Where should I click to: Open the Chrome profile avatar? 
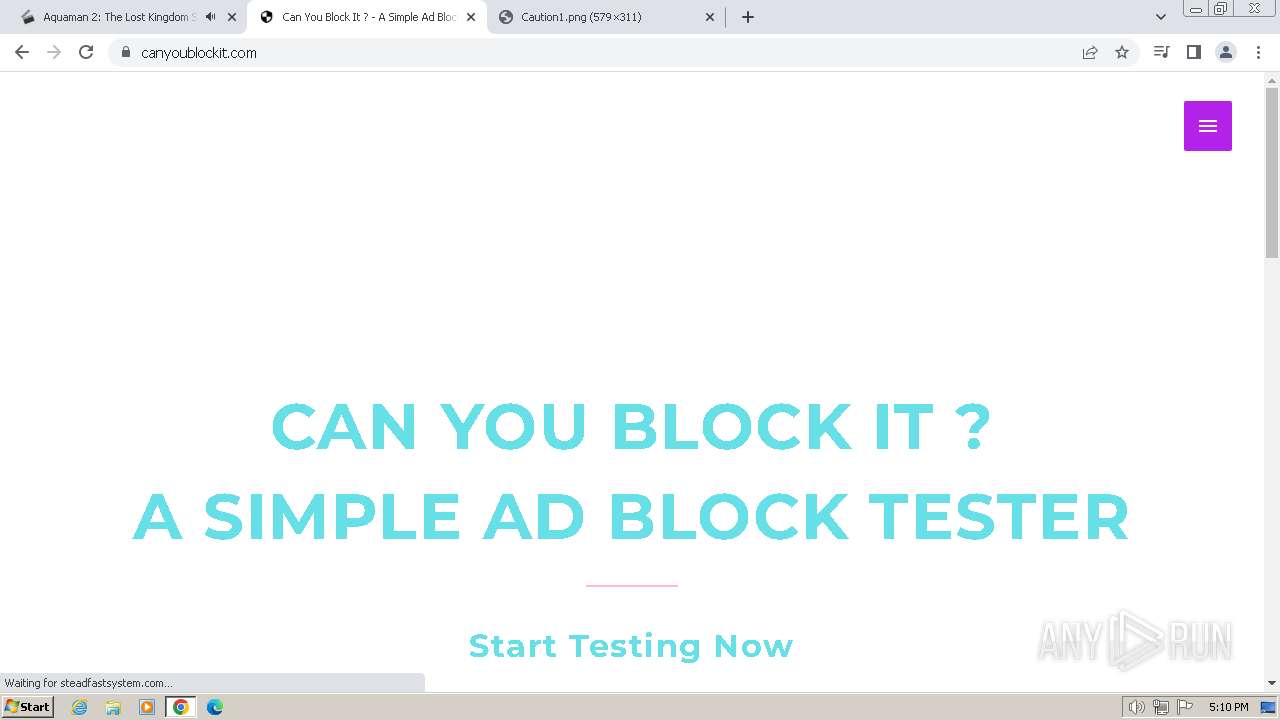pyautogui.click(x=1225, y=52)
